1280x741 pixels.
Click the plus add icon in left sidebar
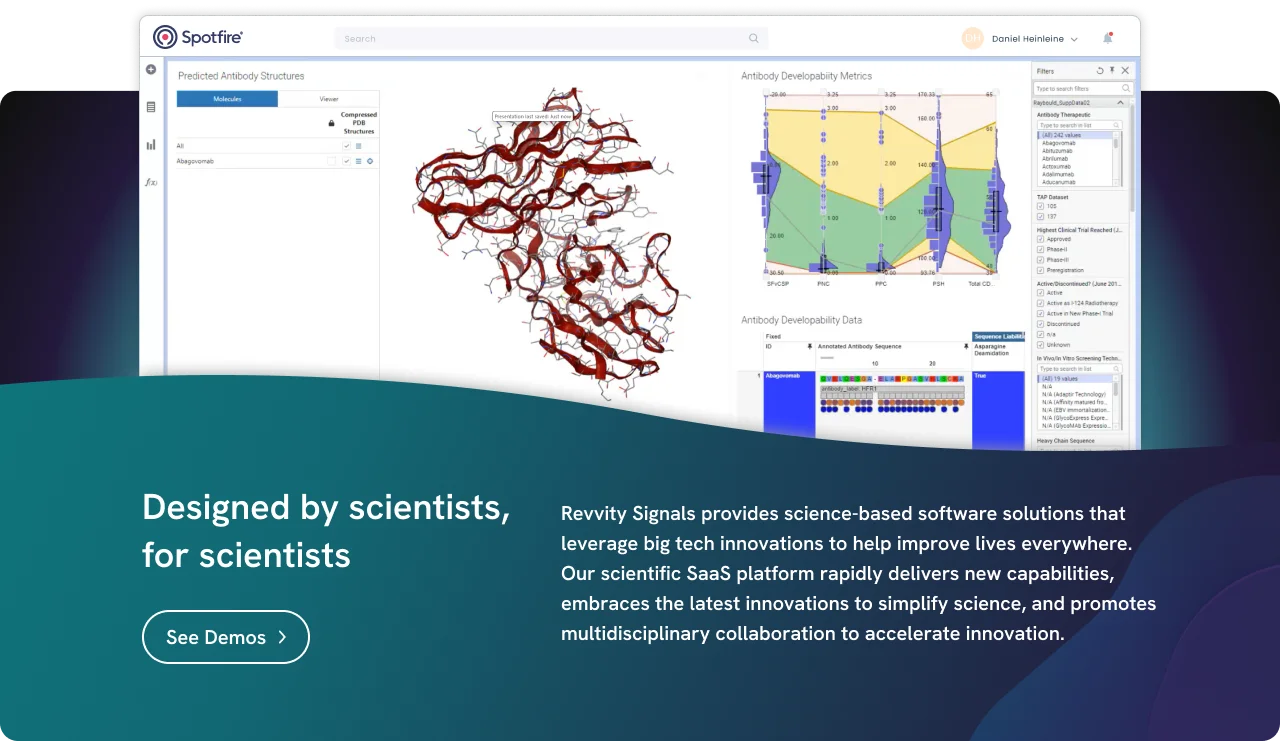[151, 70]
